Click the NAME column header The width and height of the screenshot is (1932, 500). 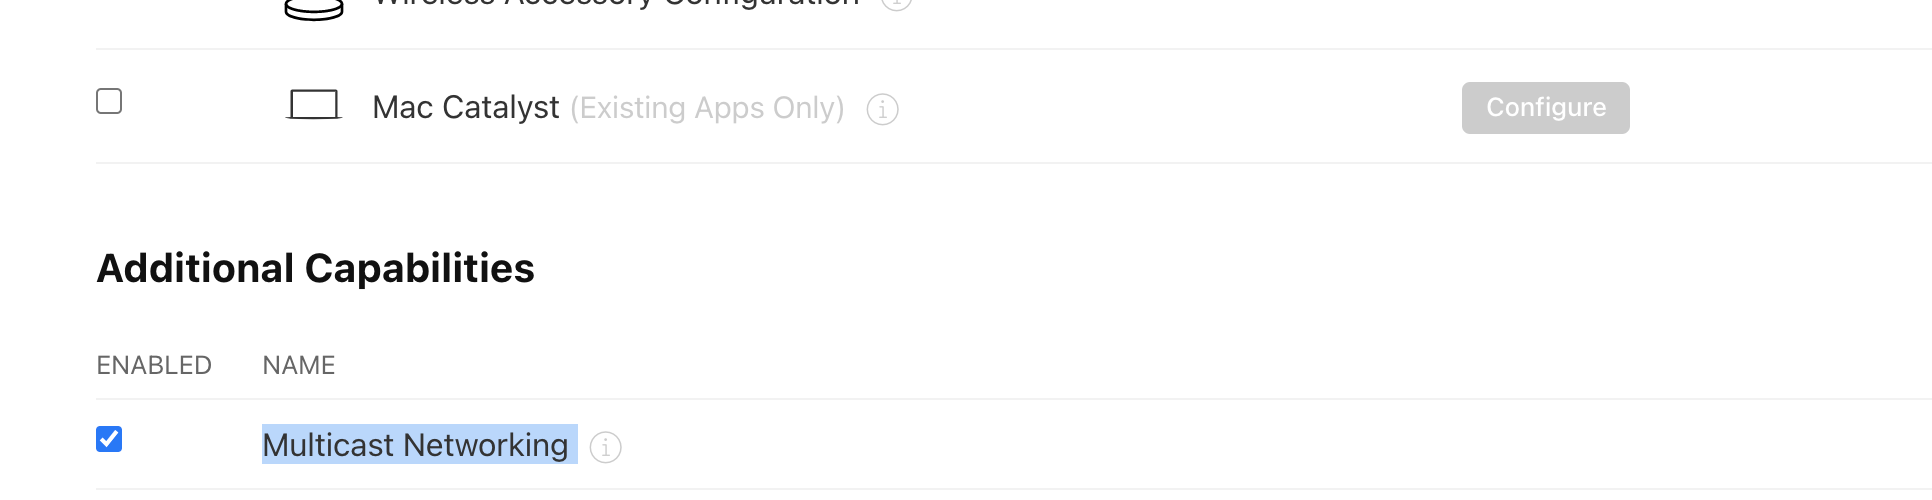299,365
